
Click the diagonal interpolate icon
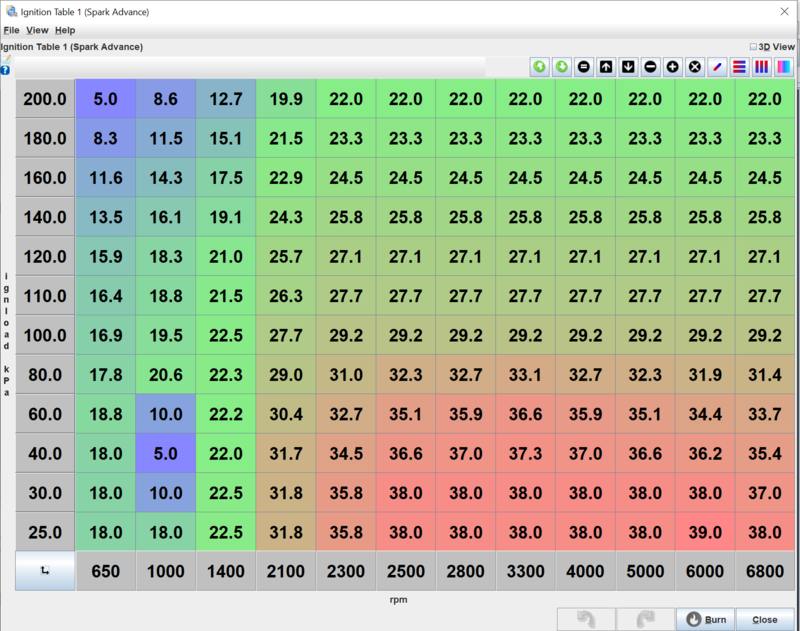pos(716,67)
